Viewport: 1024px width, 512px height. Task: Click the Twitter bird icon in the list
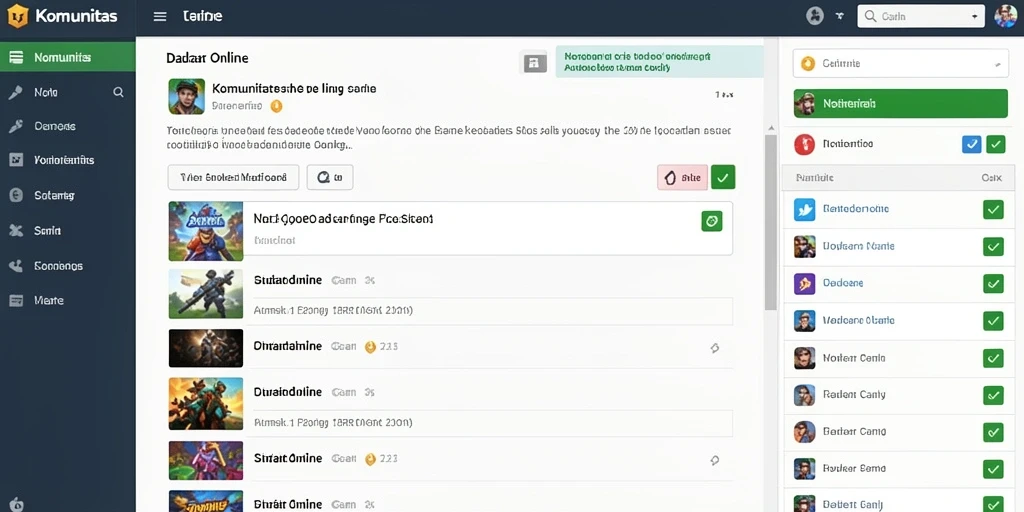(805, 209)
